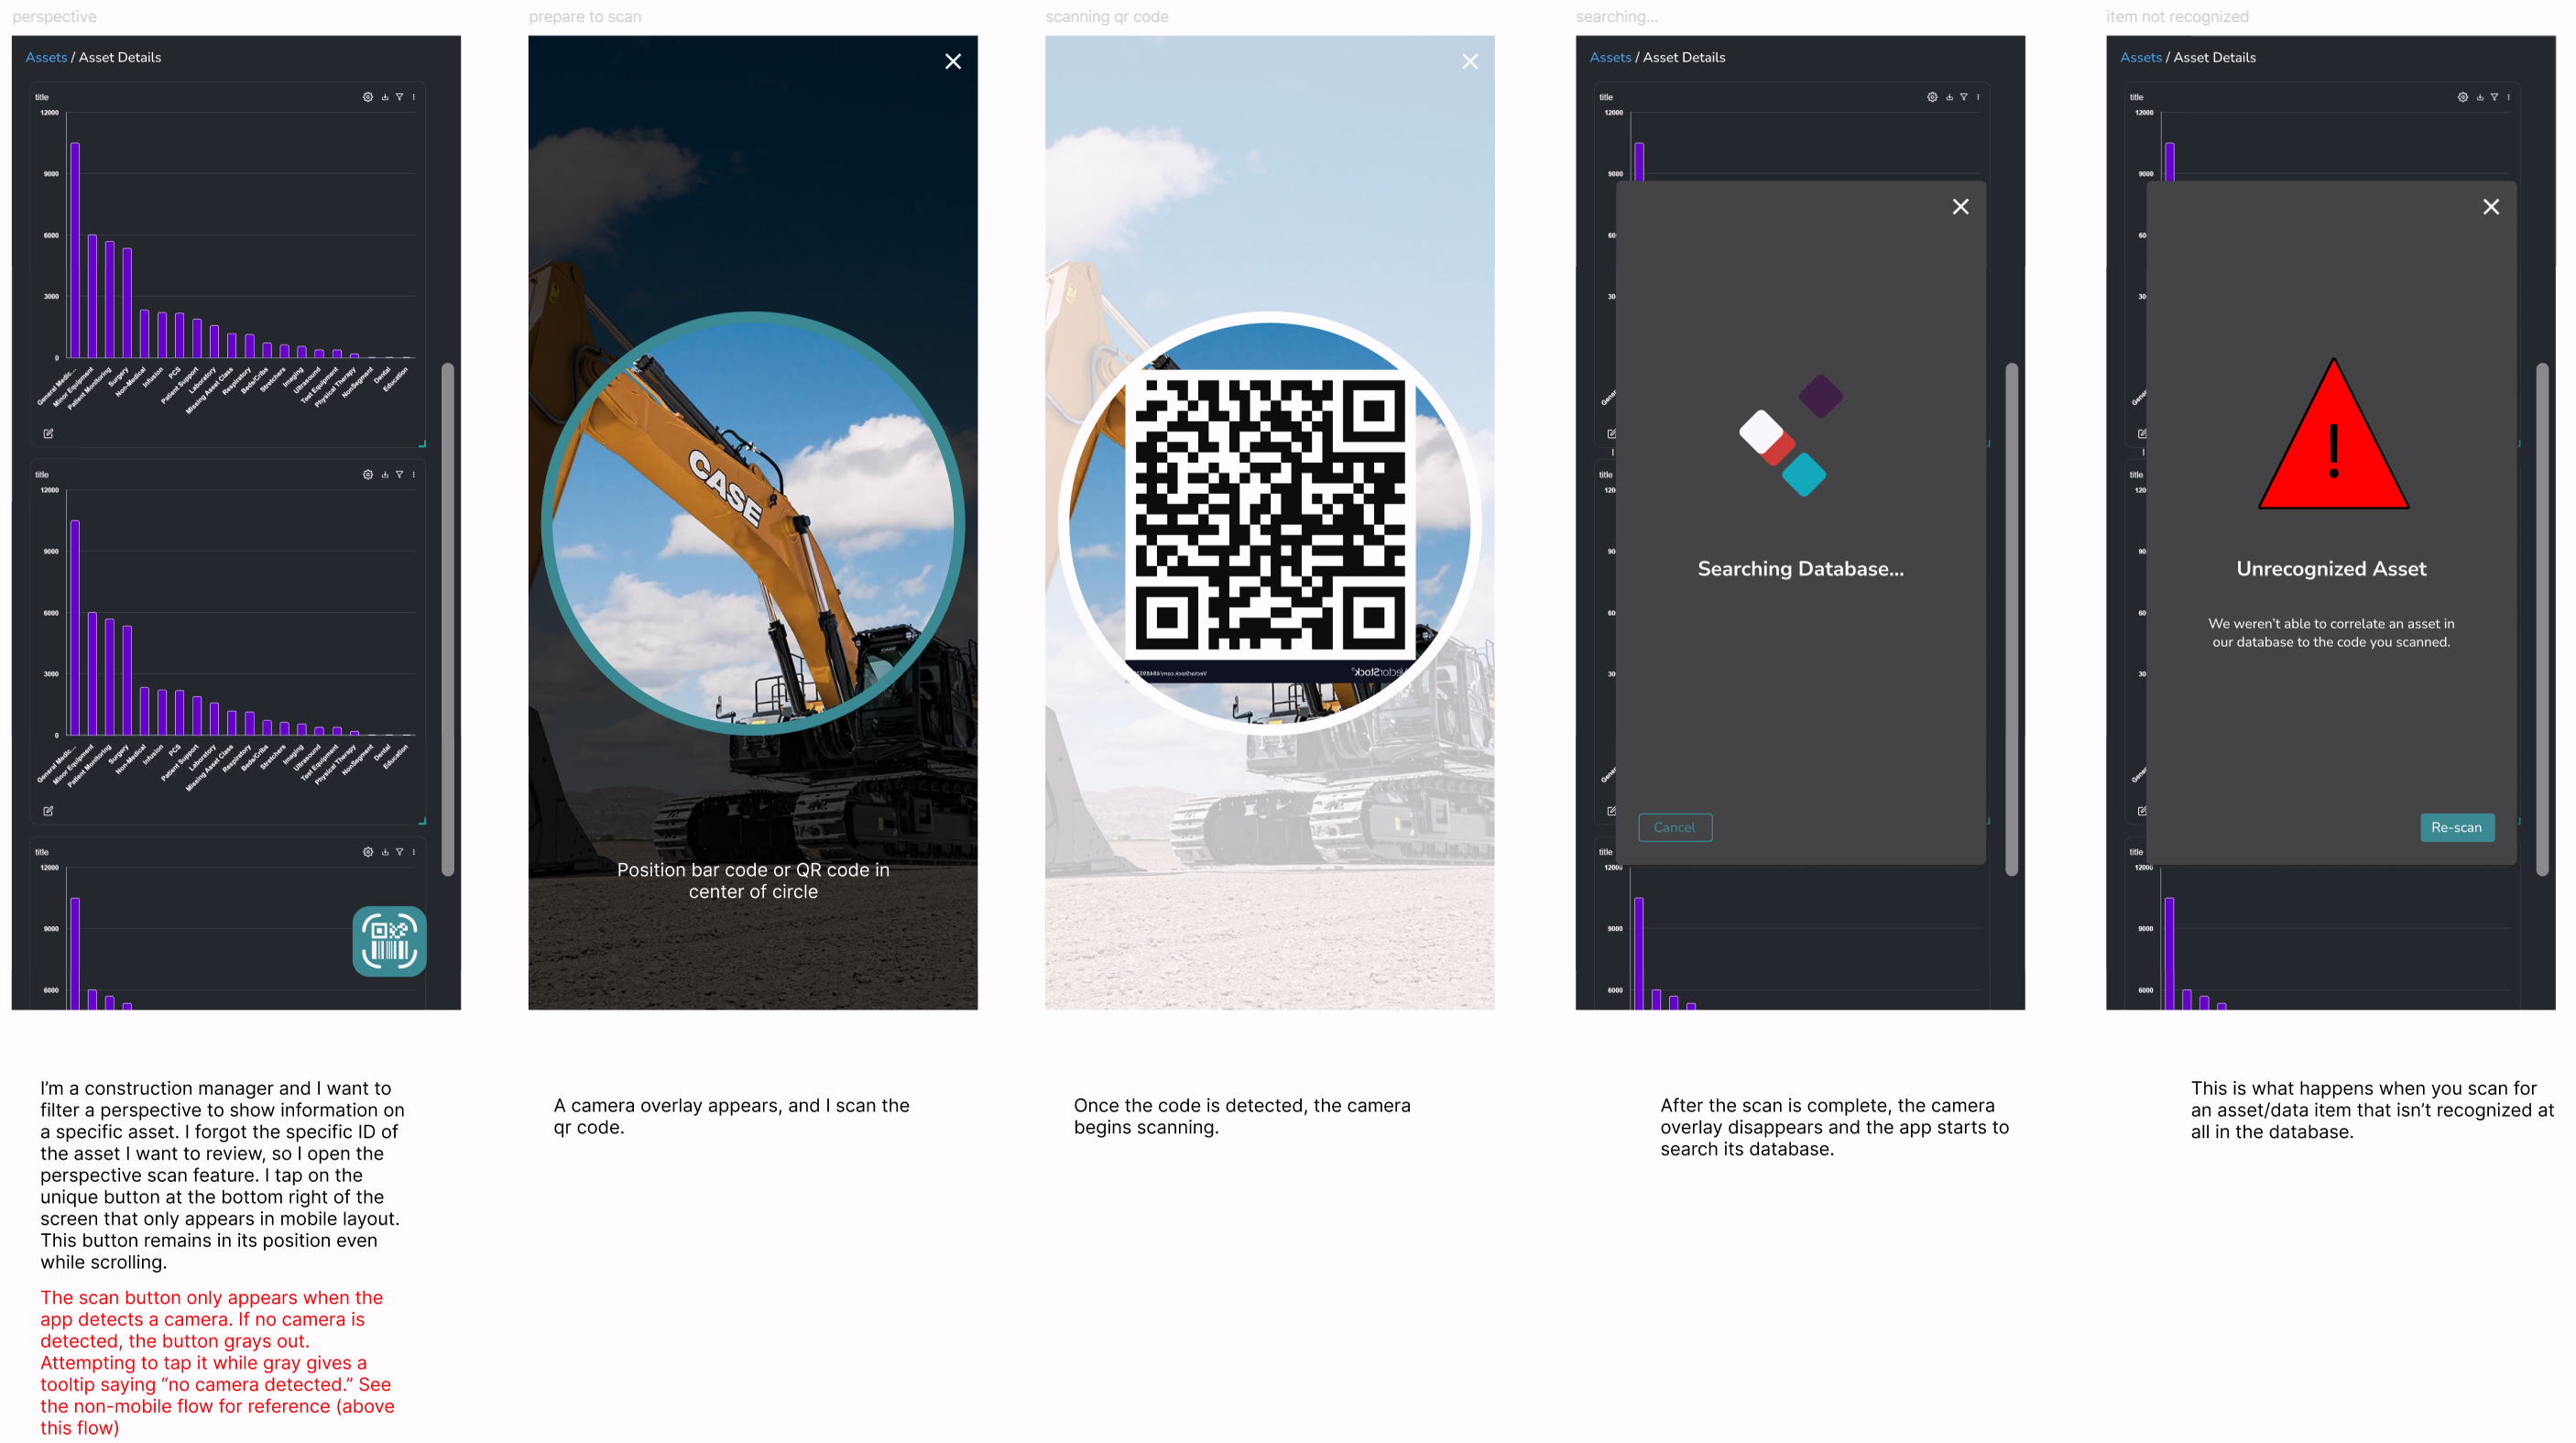This screenshot has width=2576, height=1443.
Task: Click edit pencil icon below second chart, perspective screen
Action: pyautogui.click(x=48, y=811)
